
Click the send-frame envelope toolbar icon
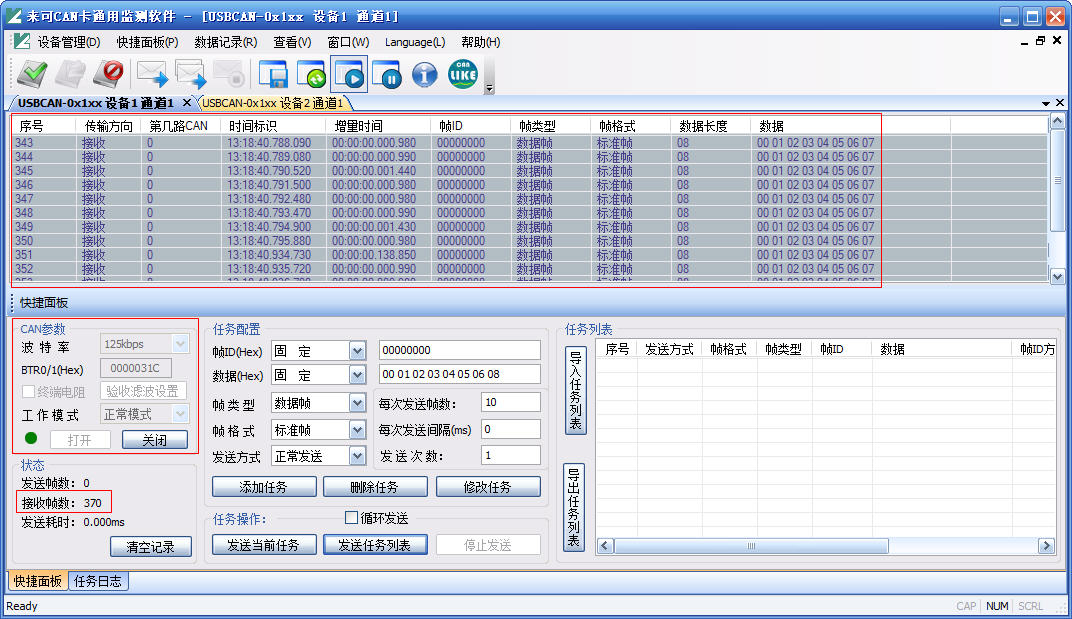(150, 74)
